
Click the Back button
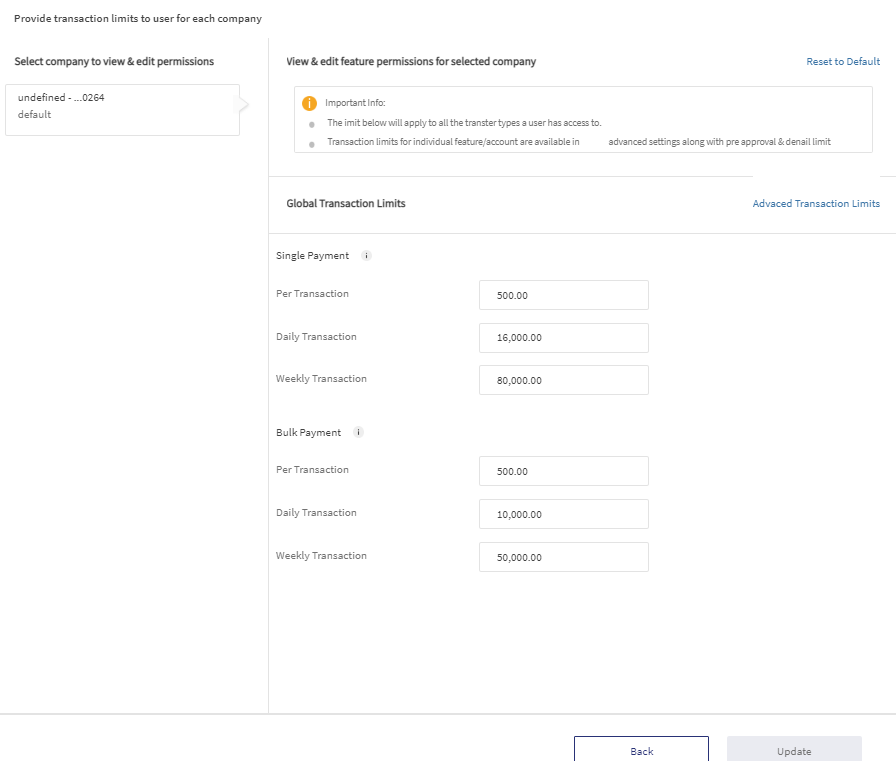coord(641,750)
